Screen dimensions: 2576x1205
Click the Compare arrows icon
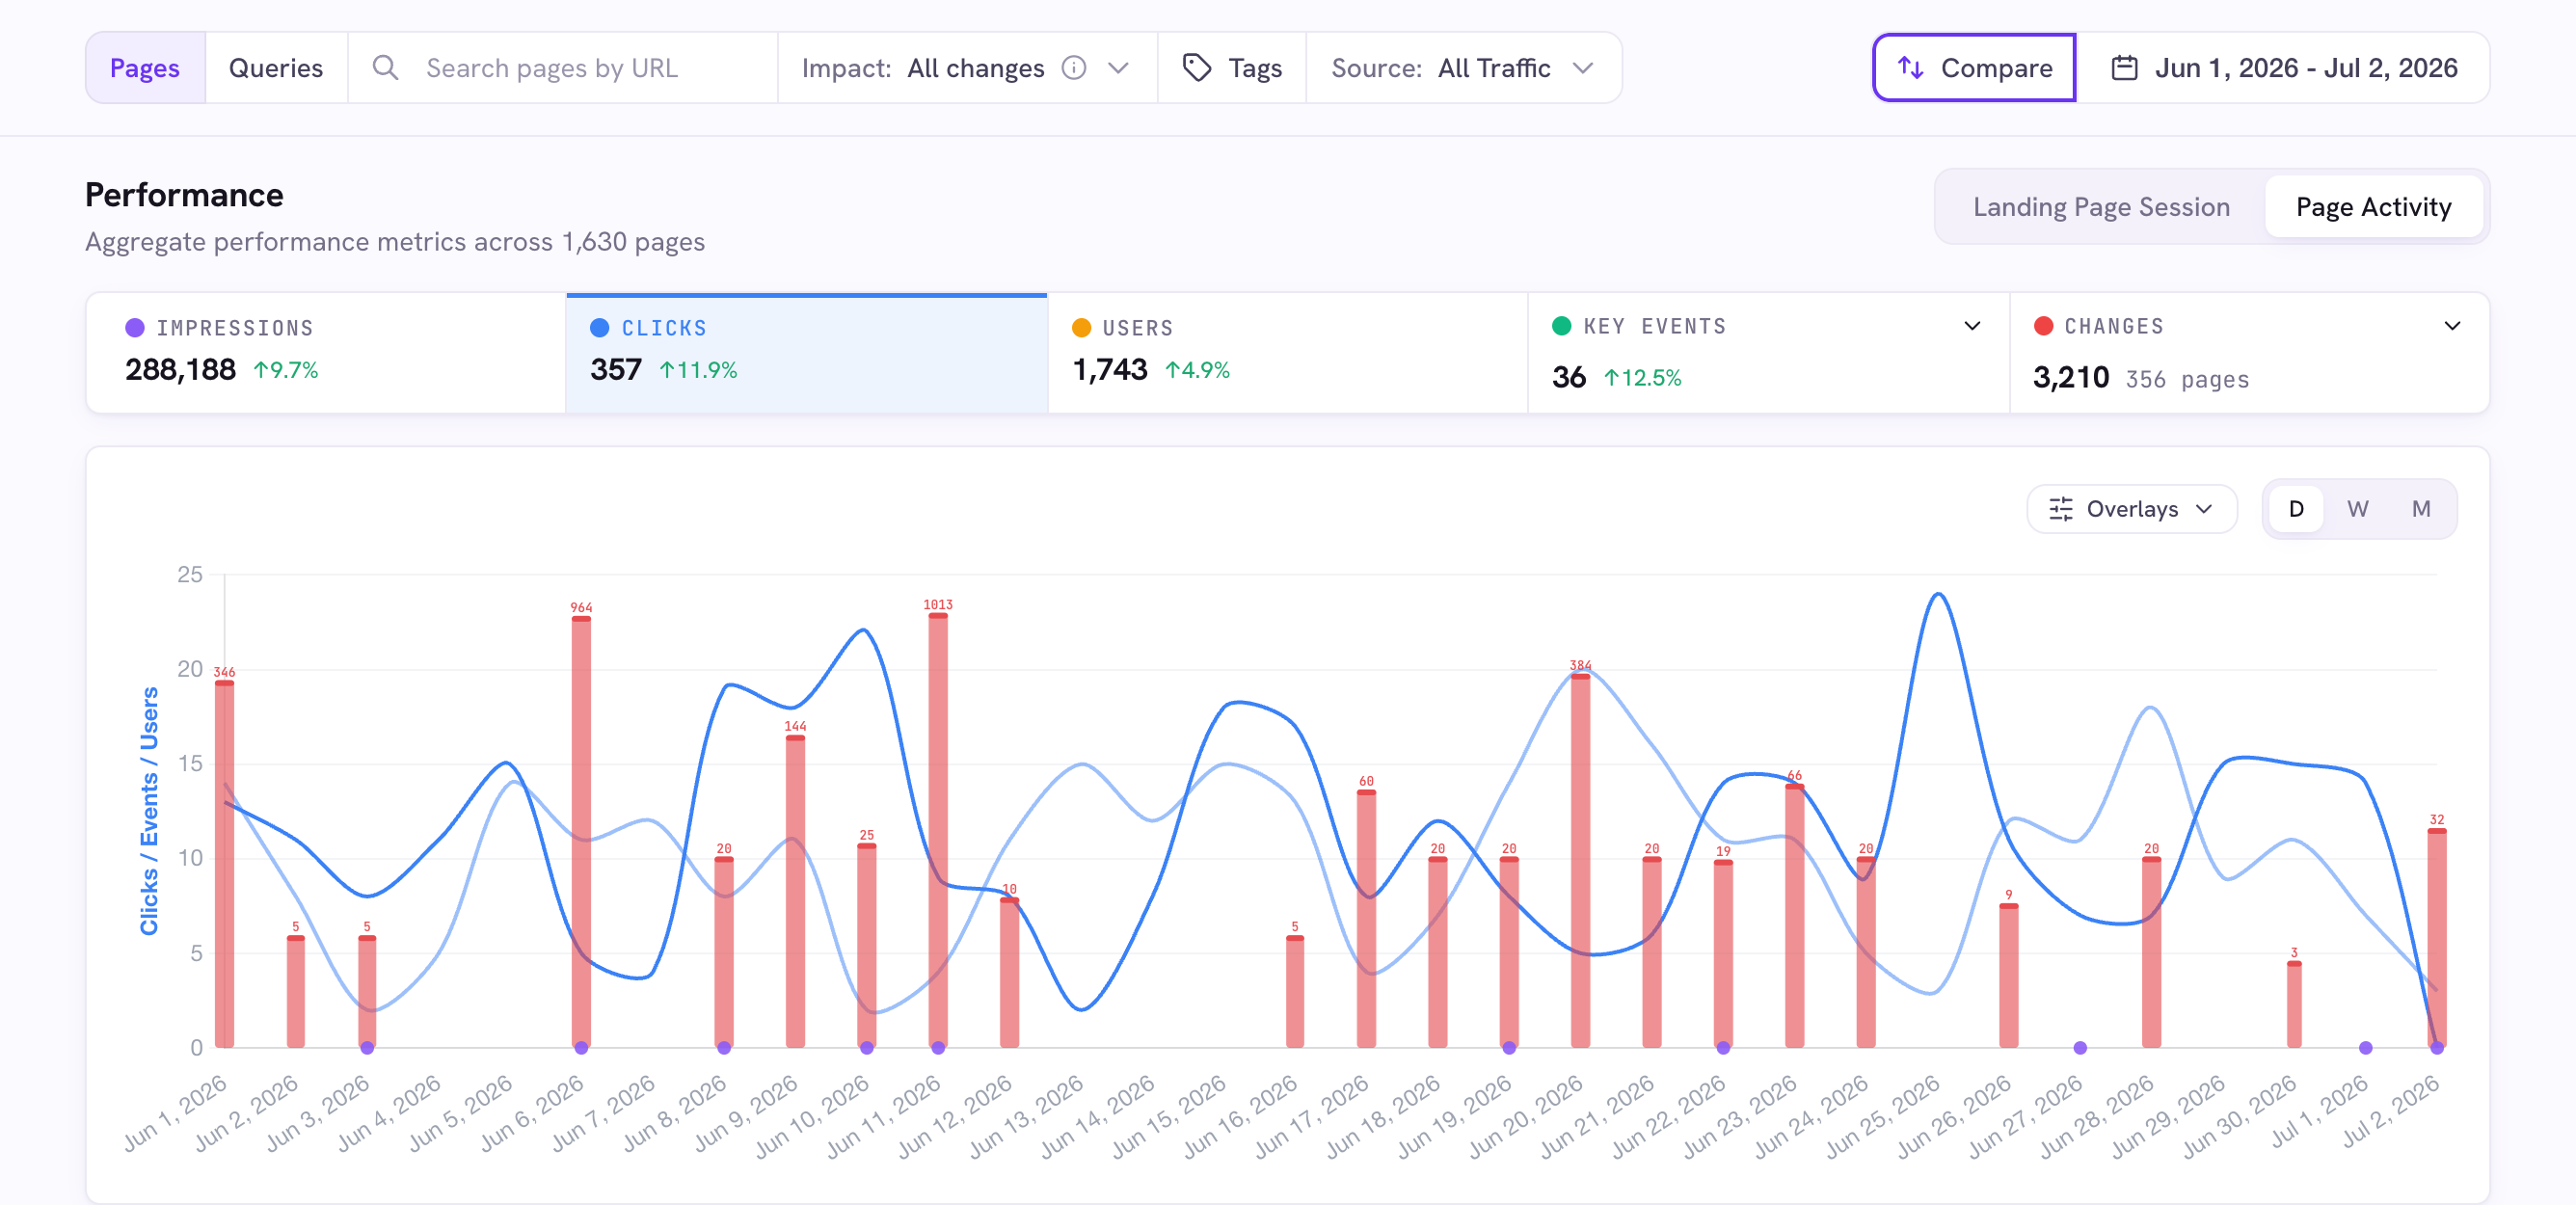pos(1910,68)
